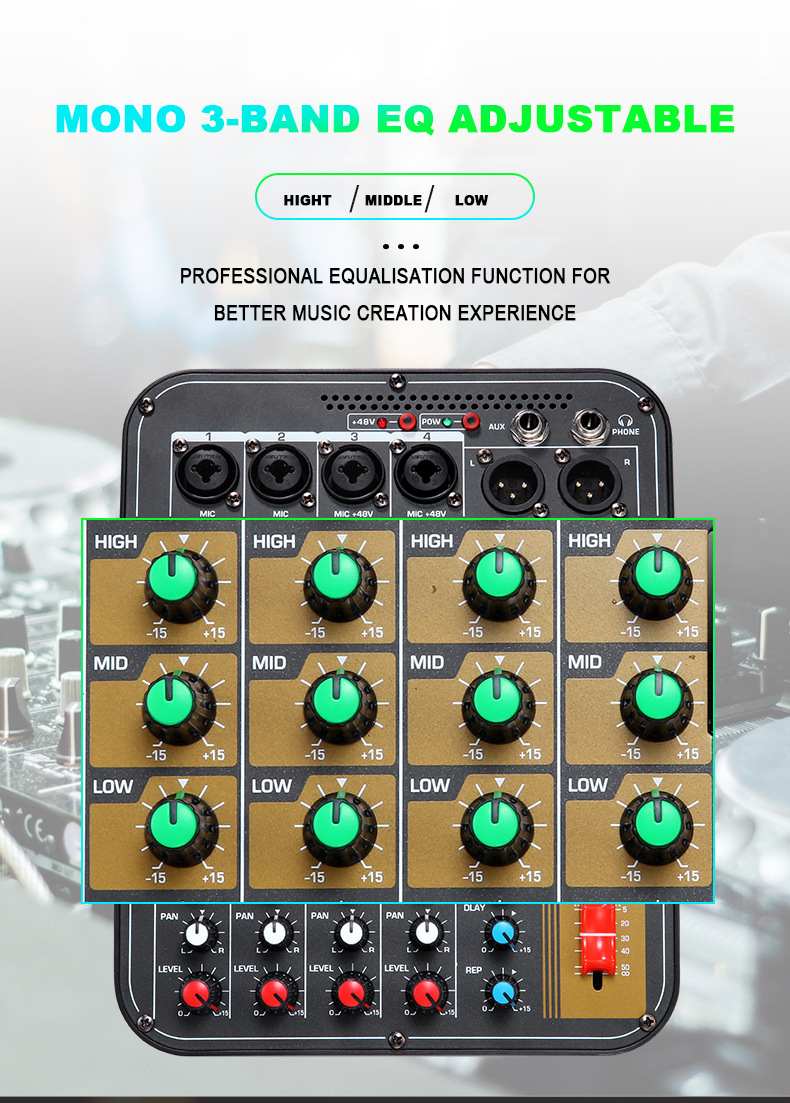This screenshot has width=790, height=1103.
Task: Click the MID EQ knob in the leftmost column
Action: (x=178, y=707)
